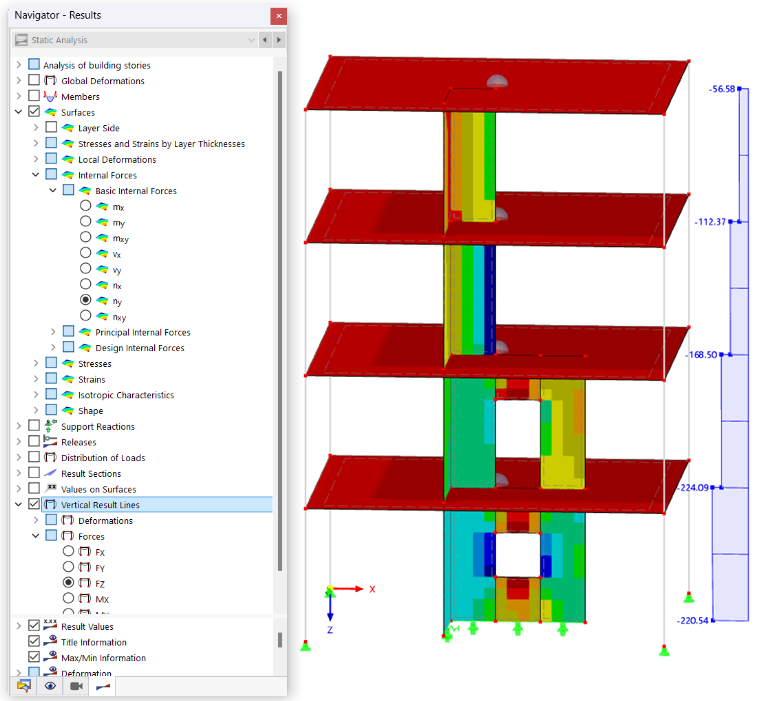Image resolution: width=760 pixels, height=701 pixels.
Task: Select the vx radio button
Action: tap(85, 253)
